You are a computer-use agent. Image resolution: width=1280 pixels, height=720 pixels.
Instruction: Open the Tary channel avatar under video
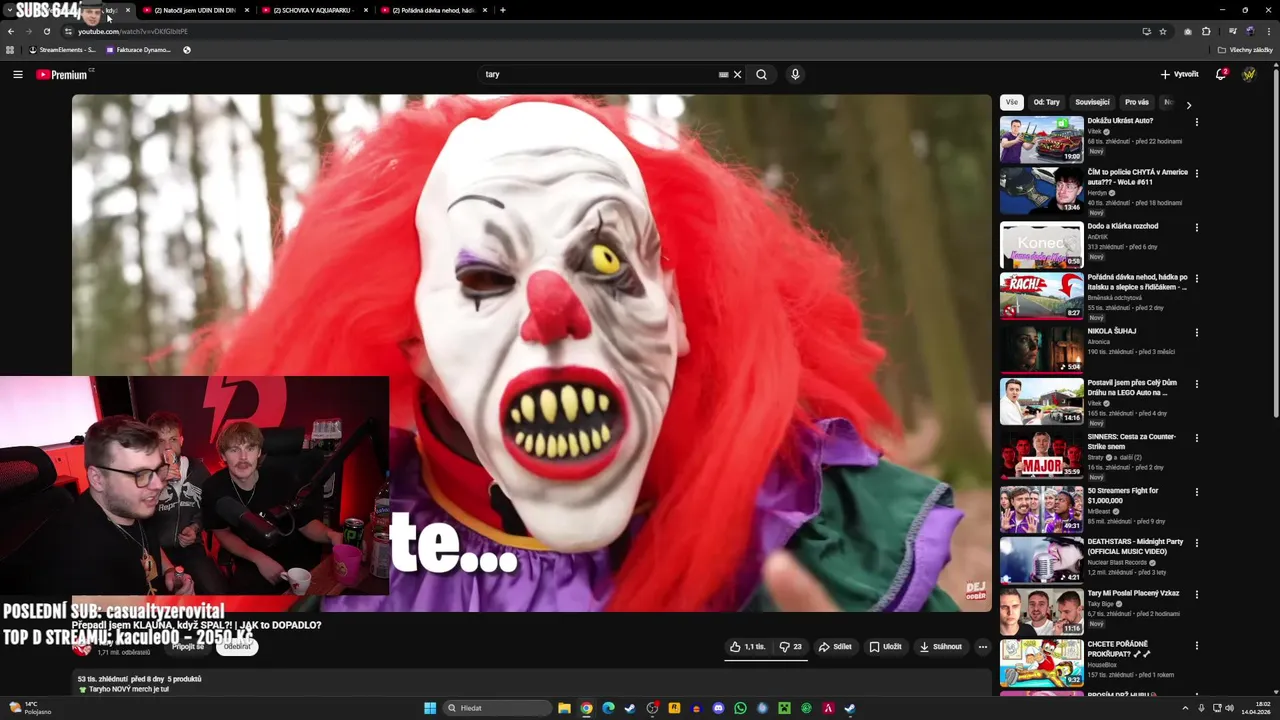pyautogui.click(x=82, y=648)
